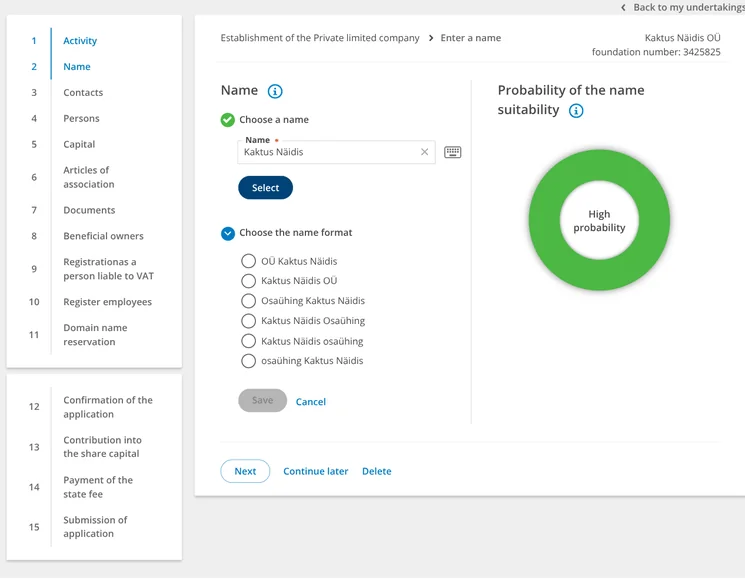Clear the Name field with the X
The width and height of the screenshot is (745, 581).
[x=424, y=152]
